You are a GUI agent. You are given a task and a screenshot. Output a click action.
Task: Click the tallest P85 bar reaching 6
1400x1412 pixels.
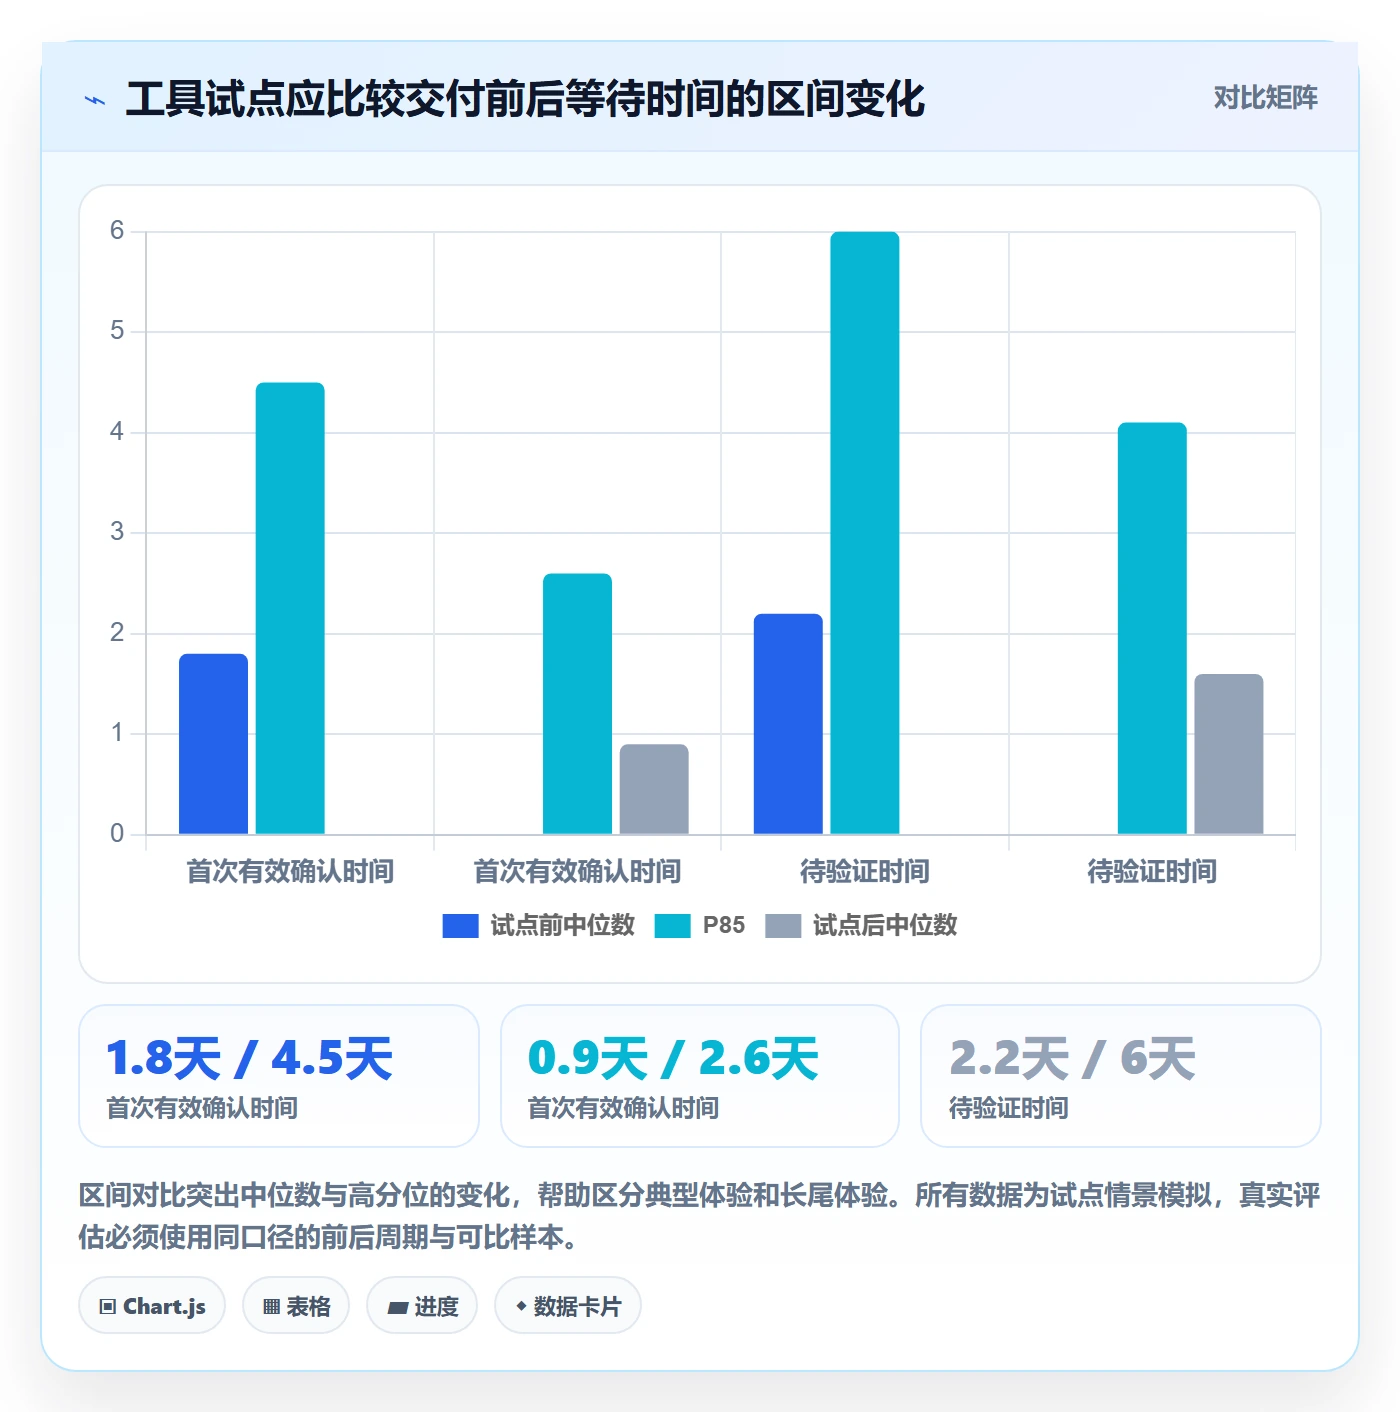865,533
